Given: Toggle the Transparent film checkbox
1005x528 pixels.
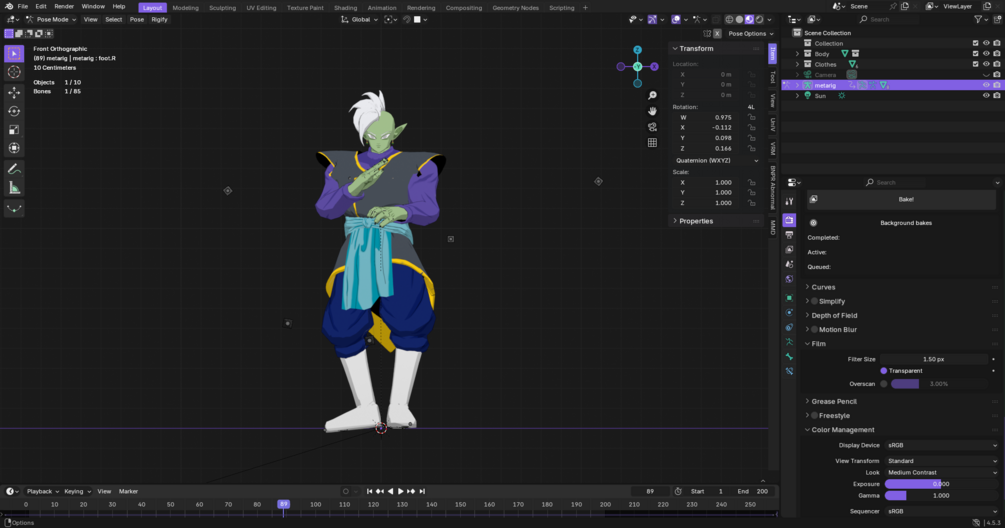Looking at the screenshot, I should [883, 371].
